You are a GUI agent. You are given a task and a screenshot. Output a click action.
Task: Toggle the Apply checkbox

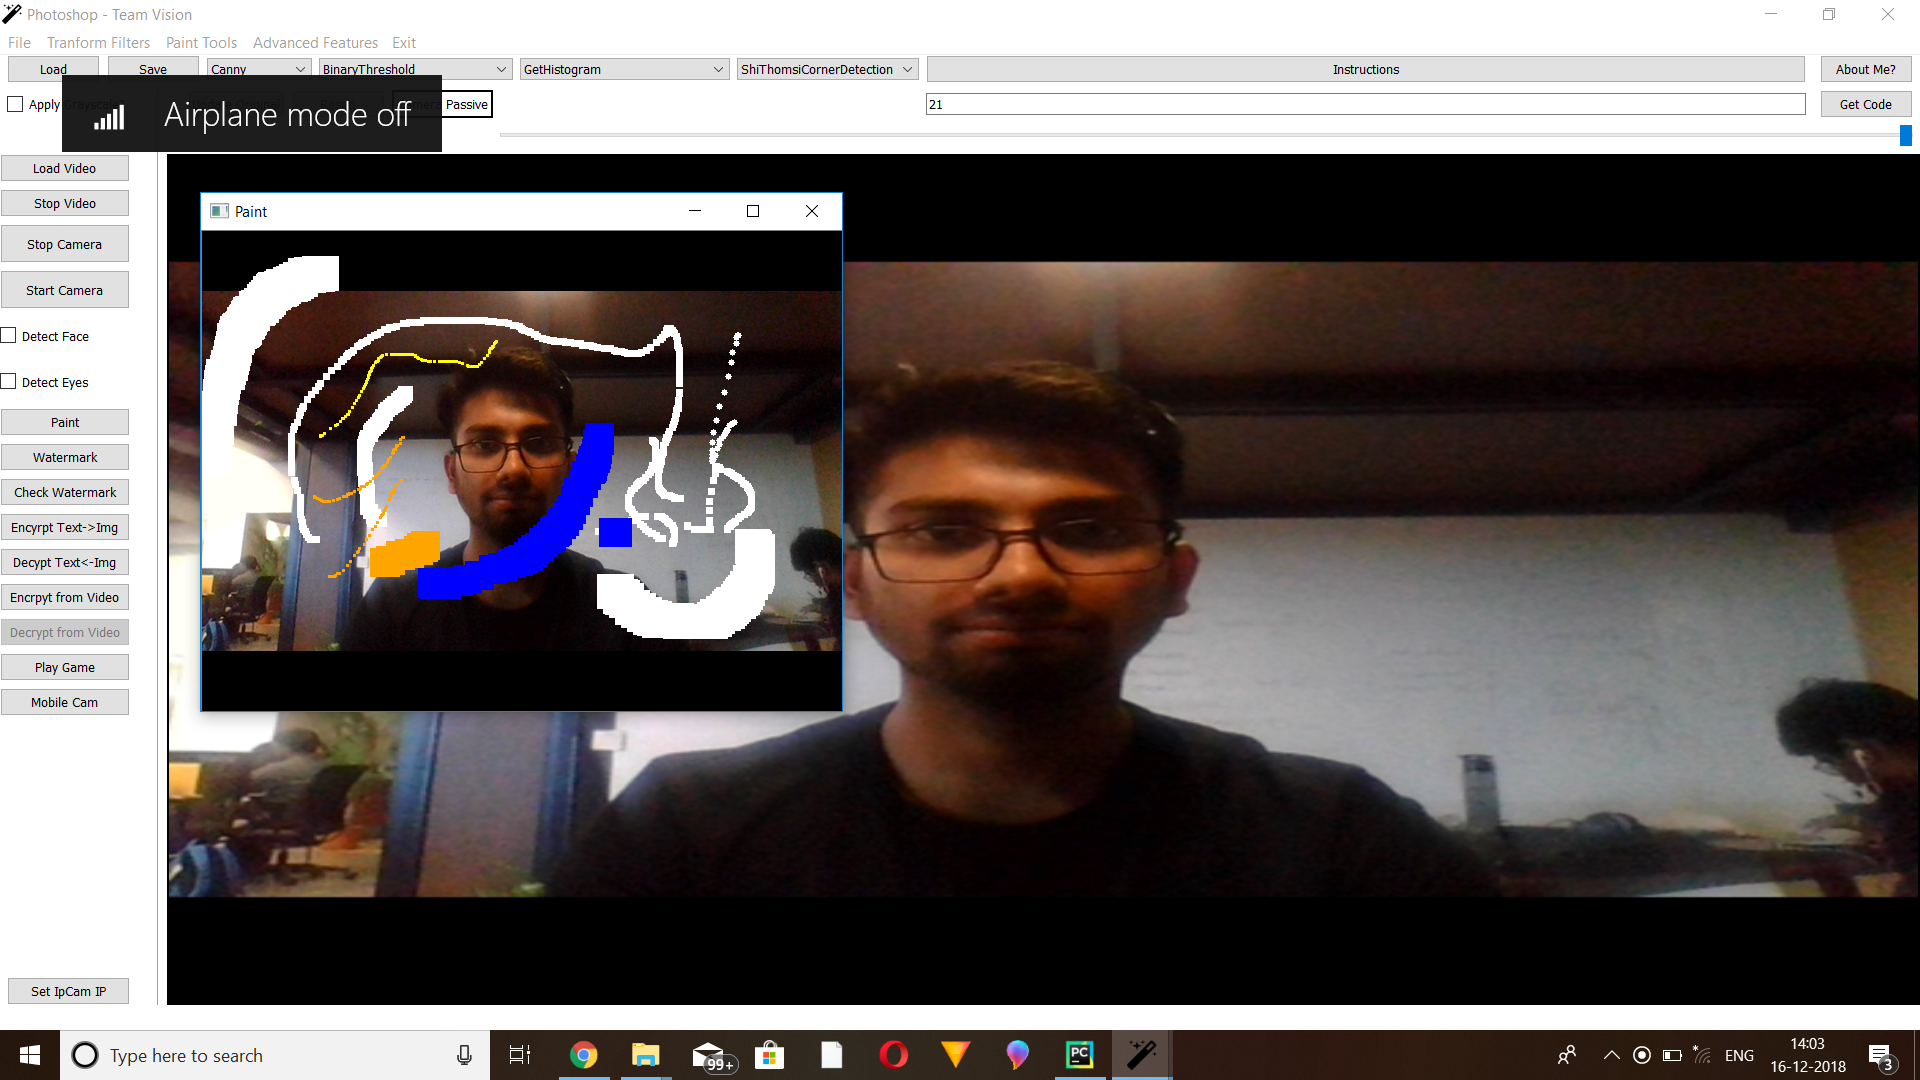click(15, 104)
